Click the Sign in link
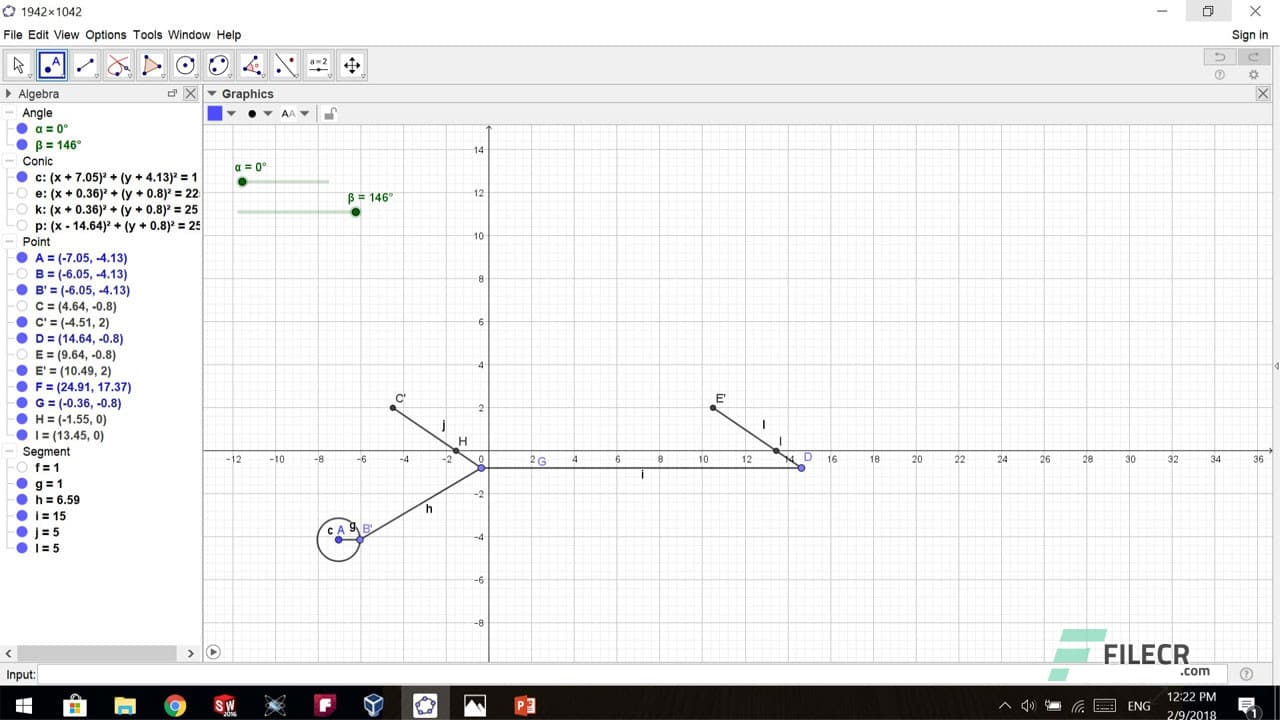The width and height of the screenshot is (1280, 720). point(1249,34)
